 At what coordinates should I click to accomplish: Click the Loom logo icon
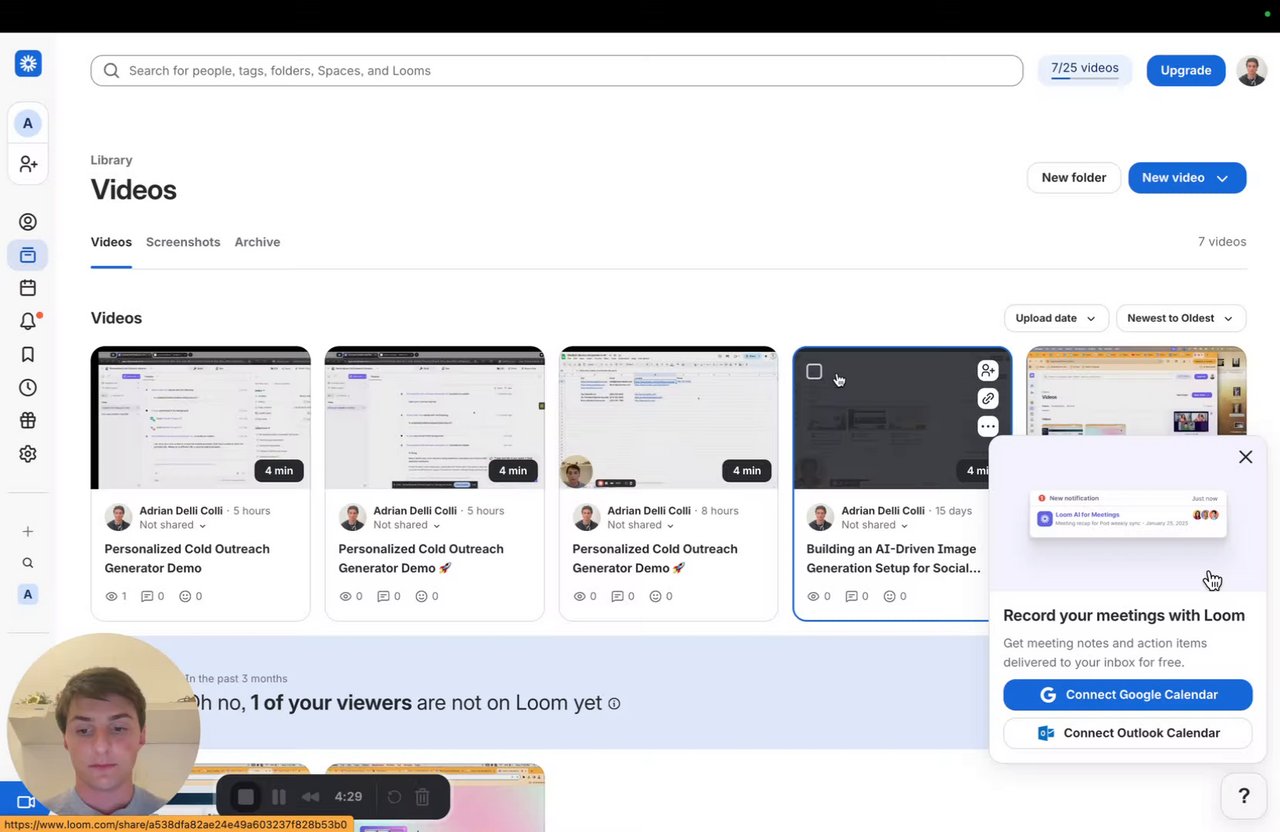28,64
